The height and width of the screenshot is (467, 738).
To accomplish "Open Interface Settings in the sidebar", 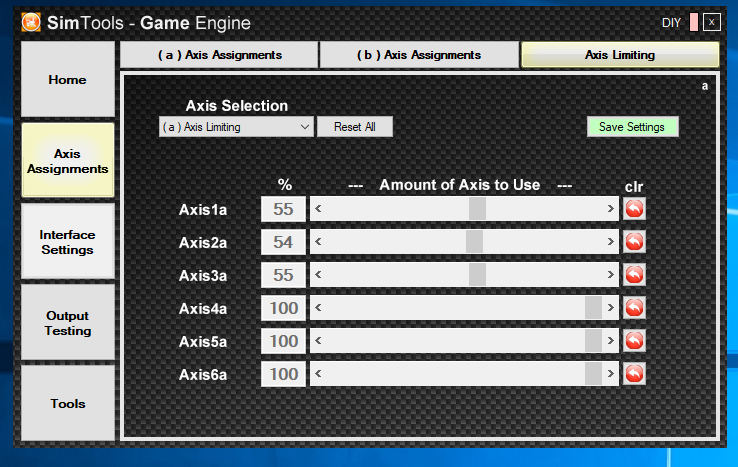I will point(68,242).
